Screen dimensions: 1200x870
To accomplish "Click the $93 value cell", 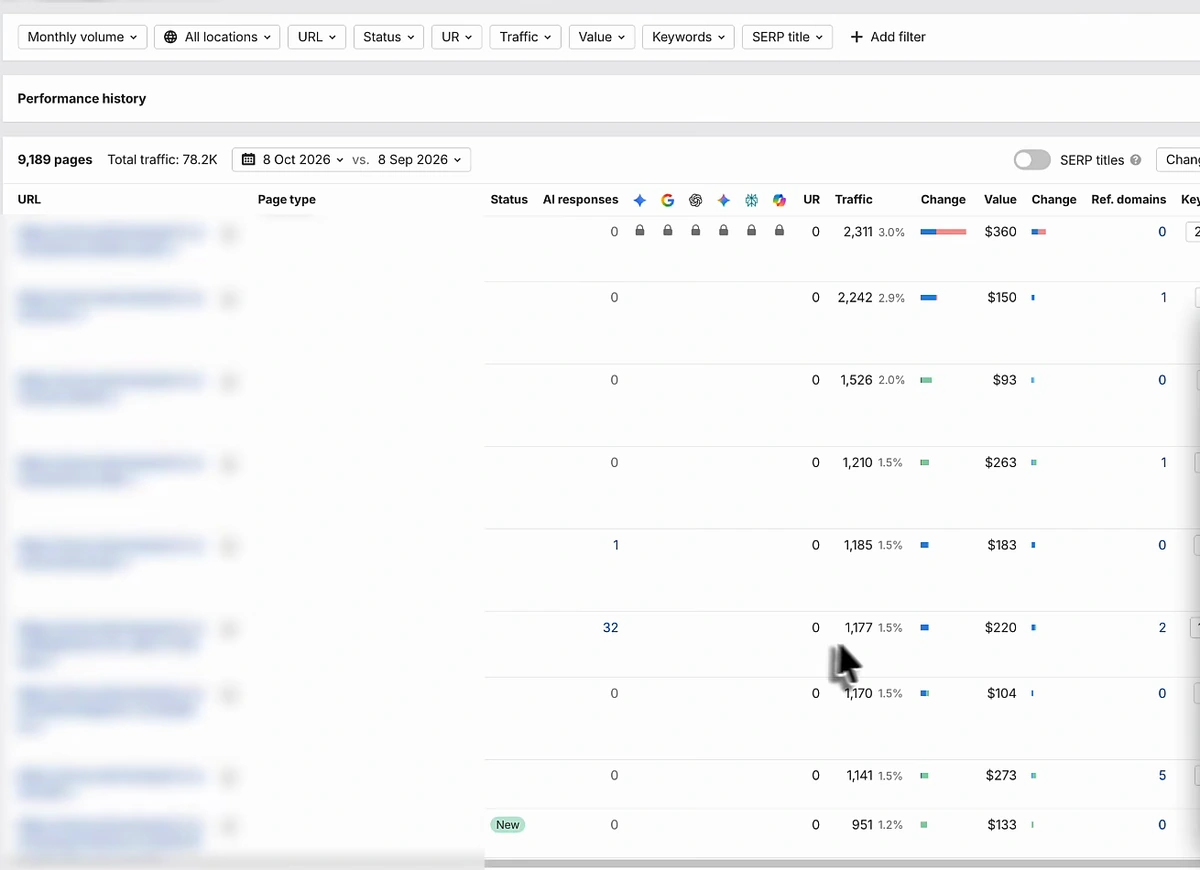I will click(x=1005, y=380).
